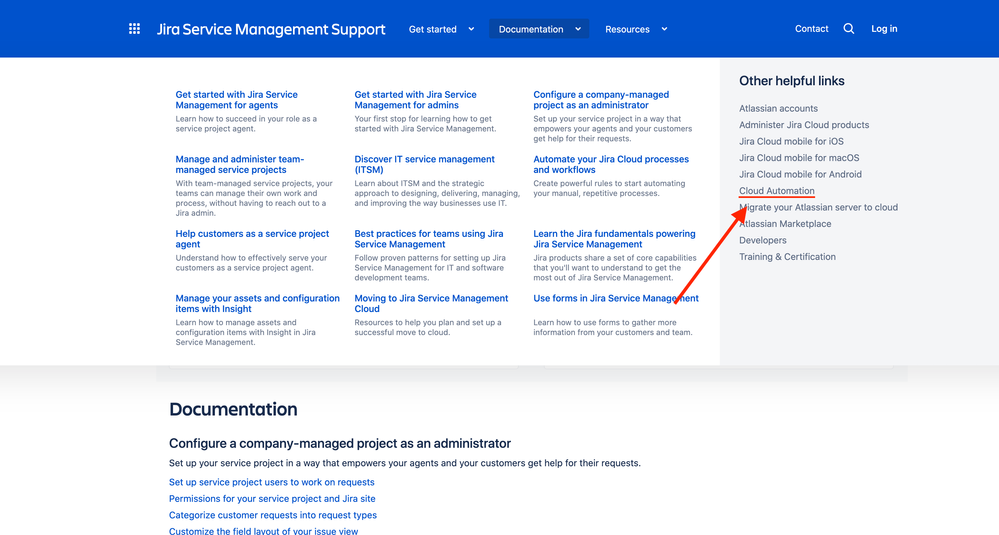Click the Configure a company-managed project subheading
999x535 pixels.
point(340,443)
